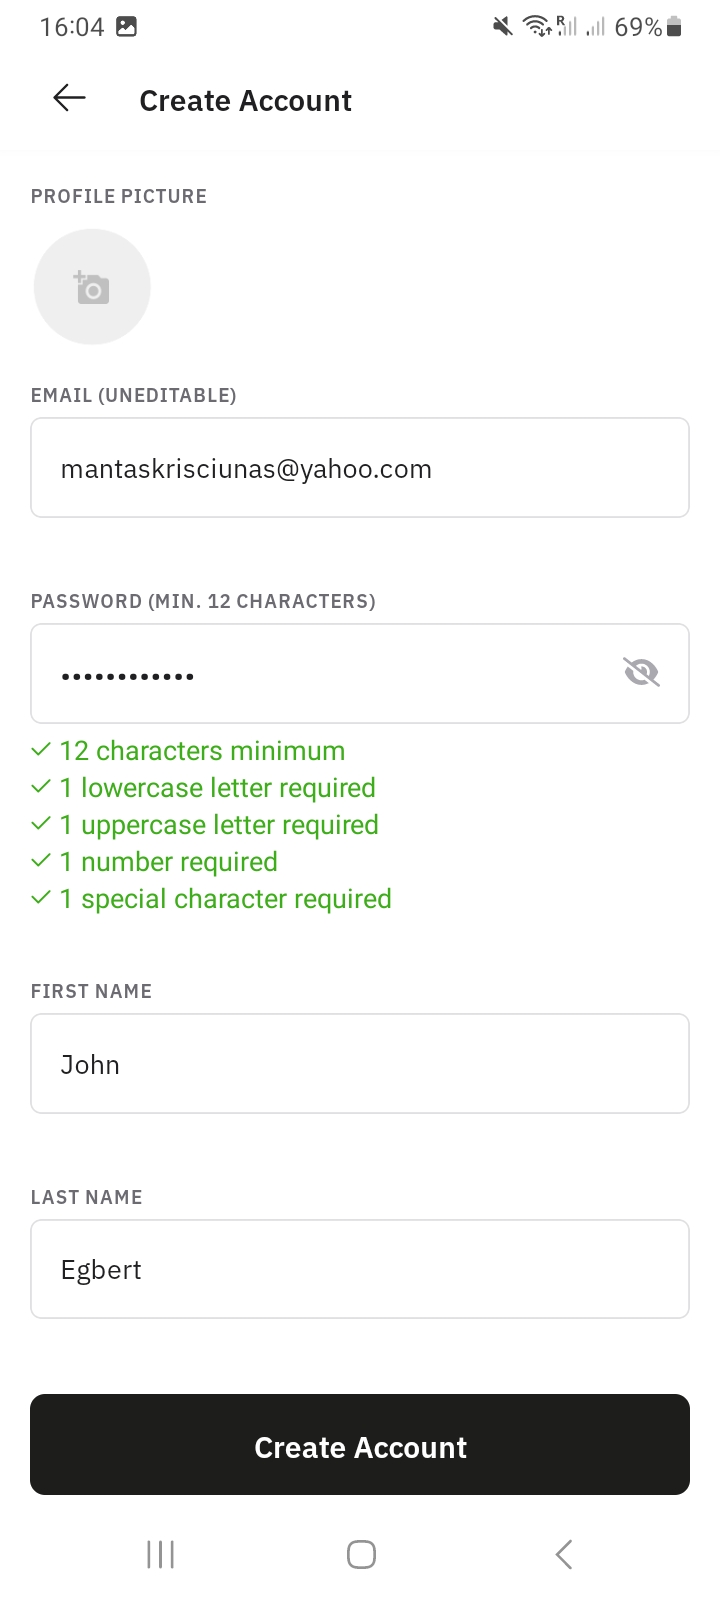Add a profile picture via camera icon
Image resolution: width=720 pixels, height=1600 pixels.
click(x=92, y=287)
